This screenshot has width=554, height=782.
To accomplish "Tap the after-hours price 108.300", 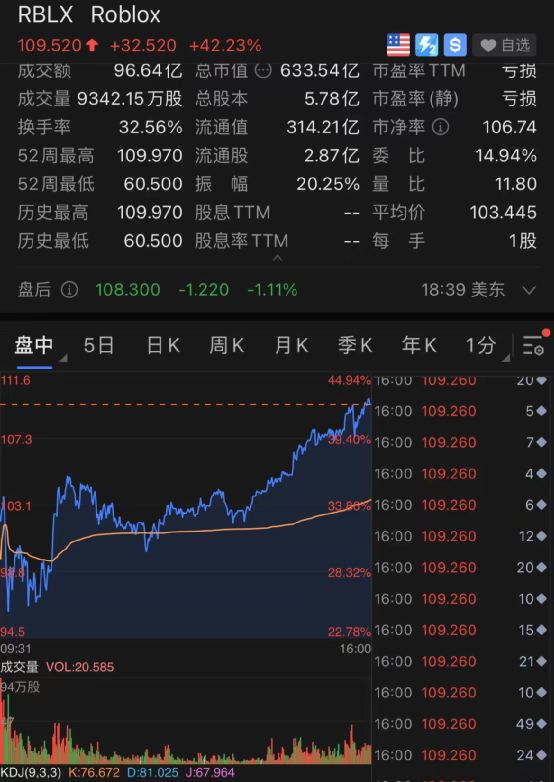I will point(128,290).
